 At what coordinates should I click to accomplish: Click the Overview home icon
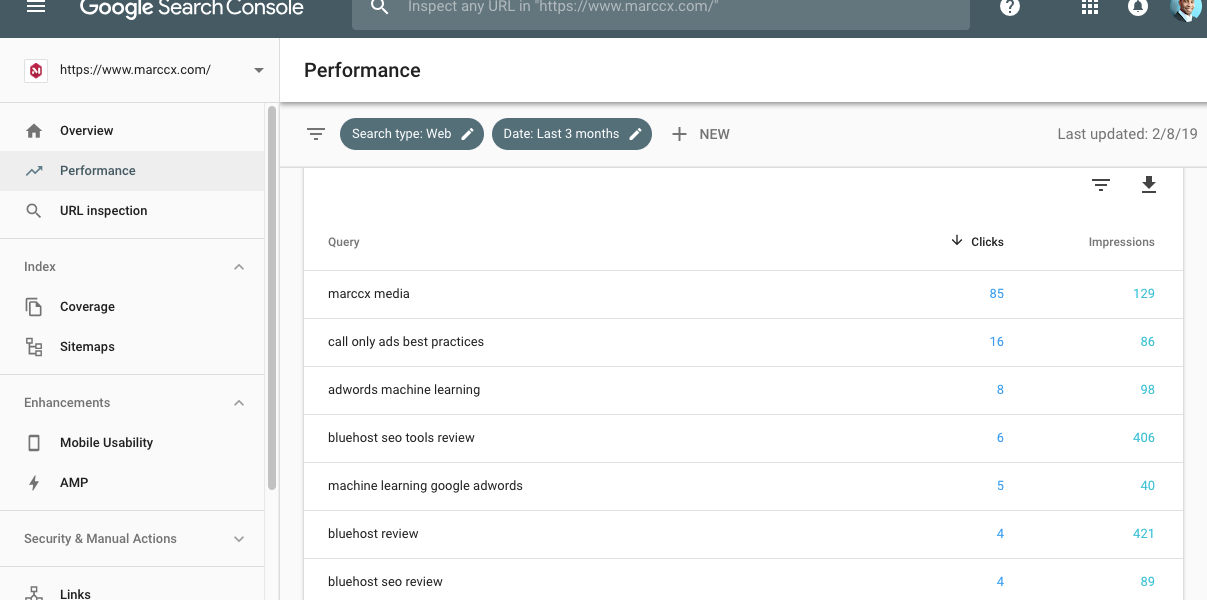click(x=34, y=131)
